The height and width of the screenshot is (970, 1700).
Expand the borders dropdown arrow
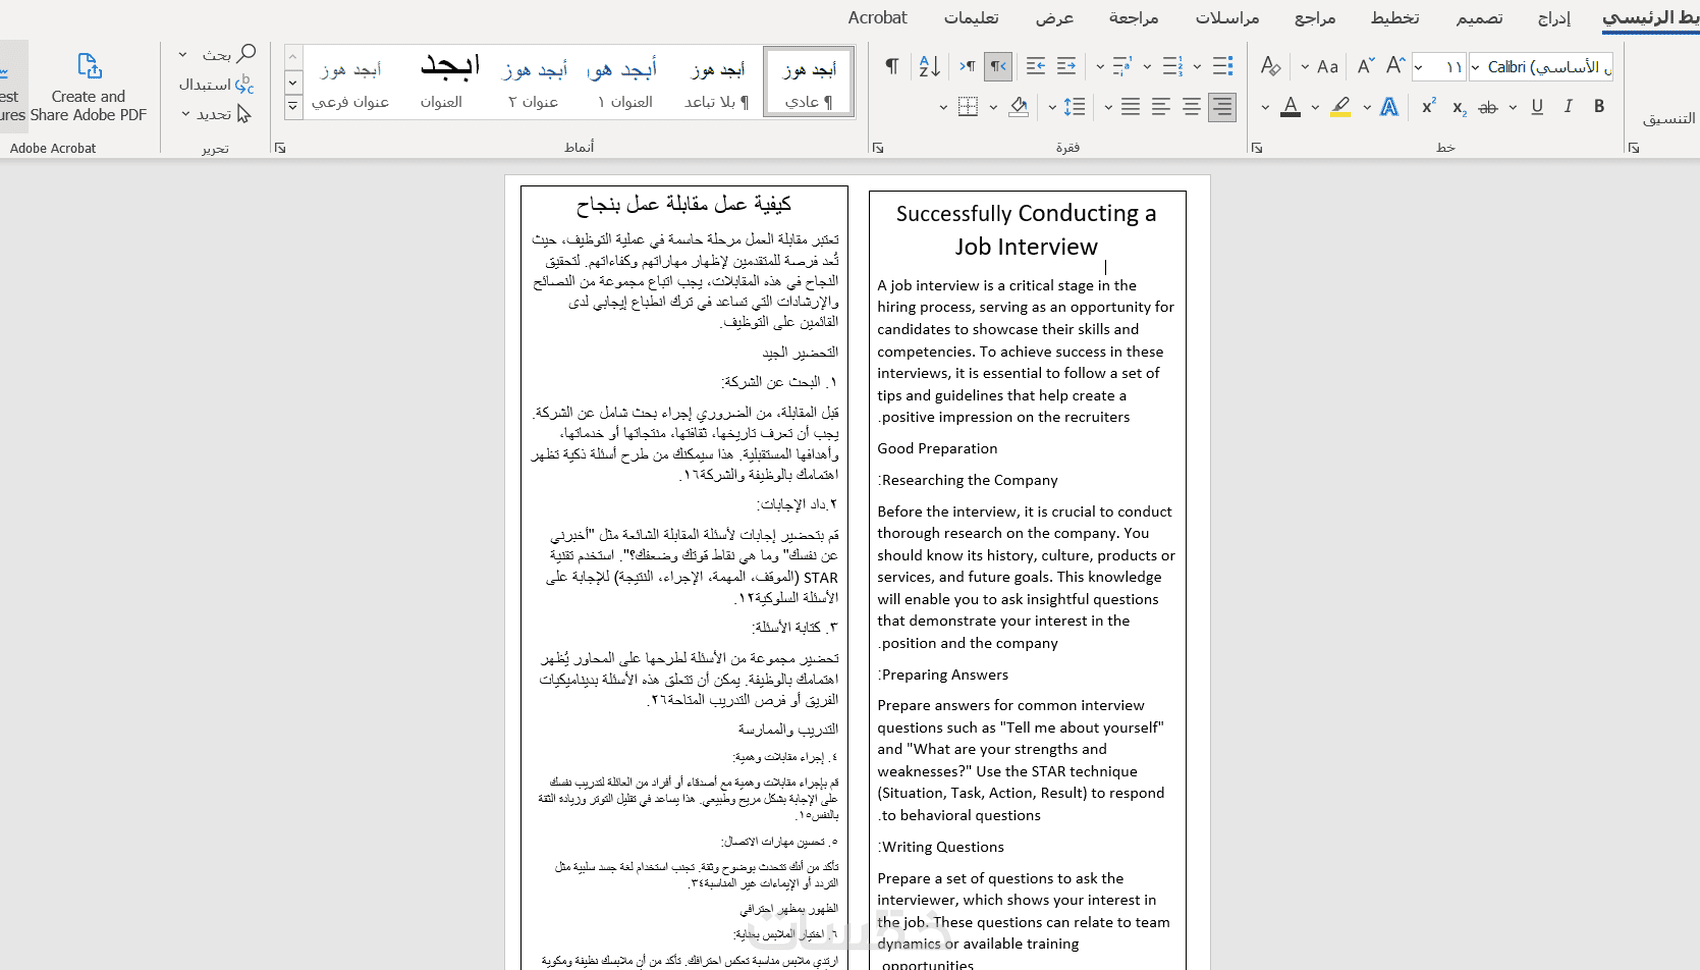943,107
